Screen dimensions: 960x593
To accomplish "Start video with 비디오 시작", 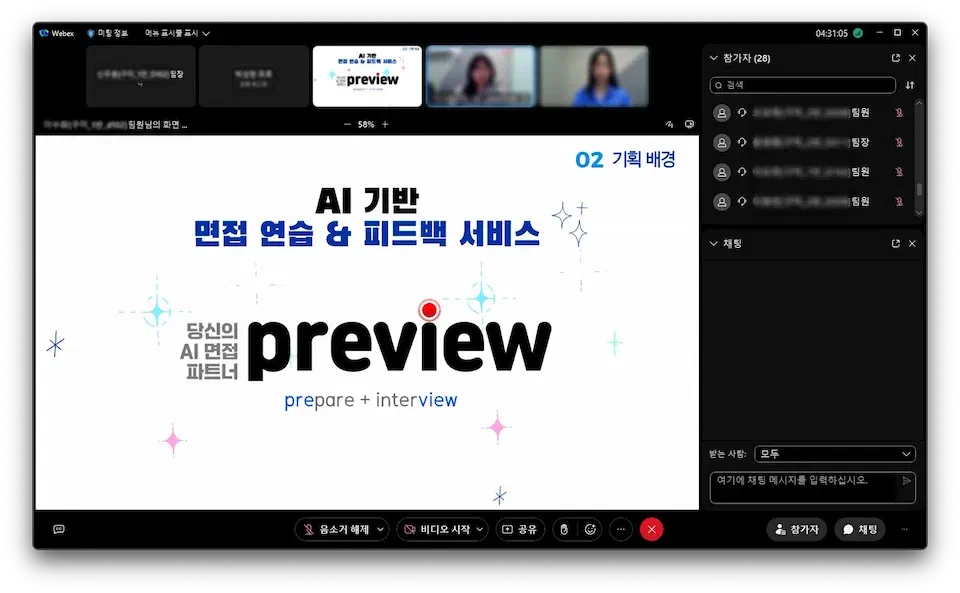I will [435, 529].
